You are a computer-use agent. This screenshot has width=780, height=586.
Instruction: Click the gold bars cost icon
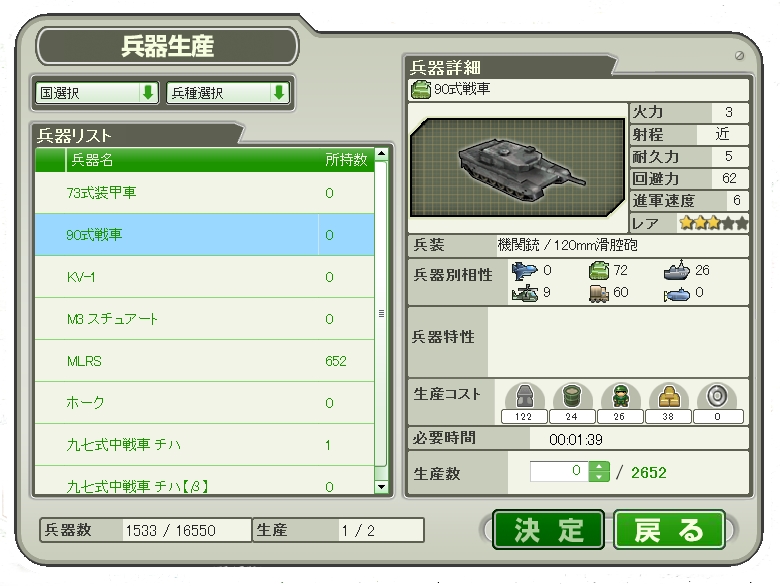(669, 397)
